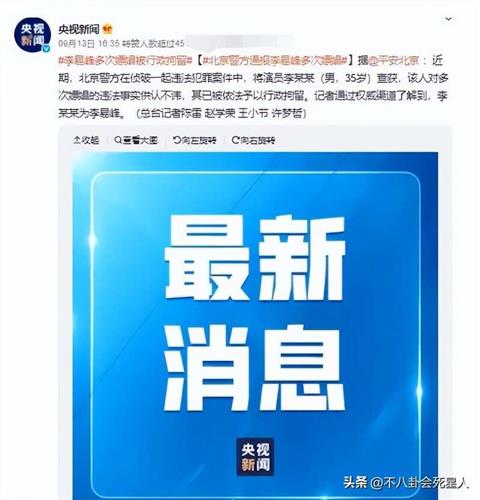Click the clockwise rotate icon
The height and width of the screenshot is (500, 480).
coord(235,140)
